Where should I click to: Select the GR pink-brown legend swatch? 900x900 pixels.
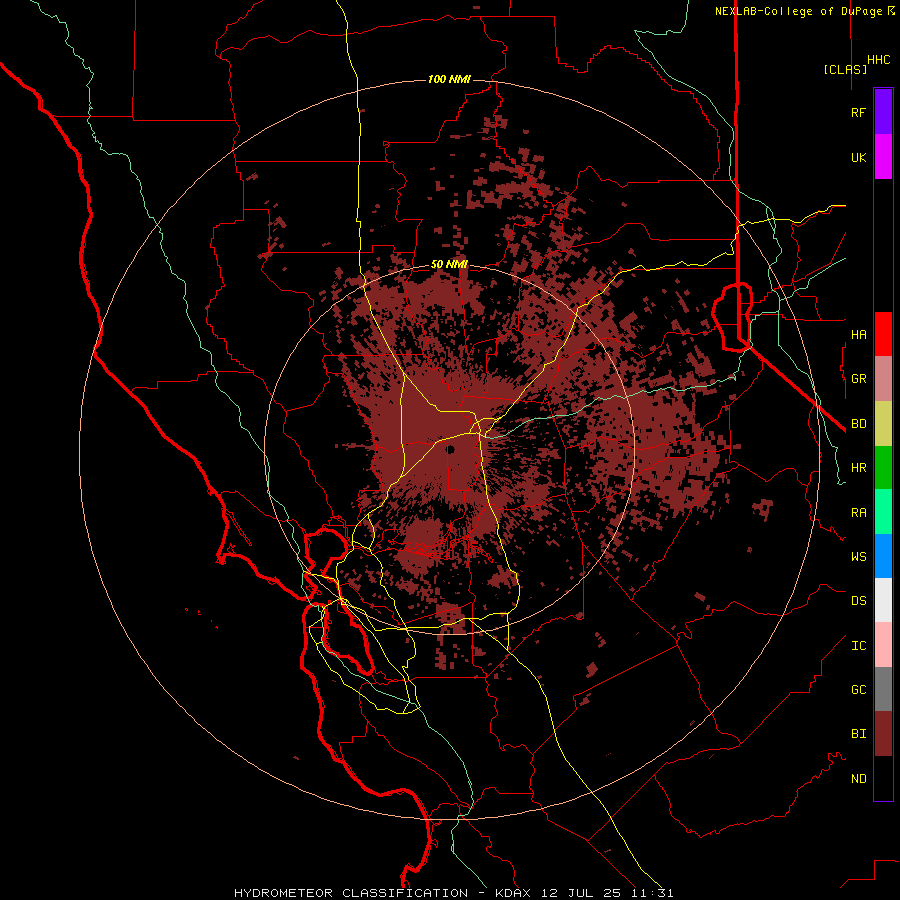[883, 379]
